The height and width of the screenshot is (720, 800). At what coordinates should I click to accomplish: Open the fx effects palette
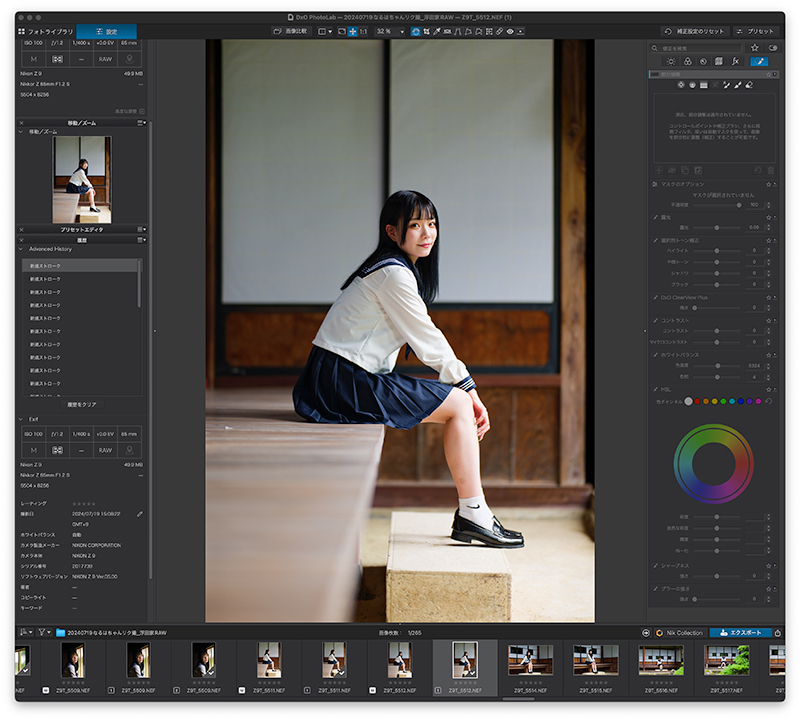(x=736, y=61)
